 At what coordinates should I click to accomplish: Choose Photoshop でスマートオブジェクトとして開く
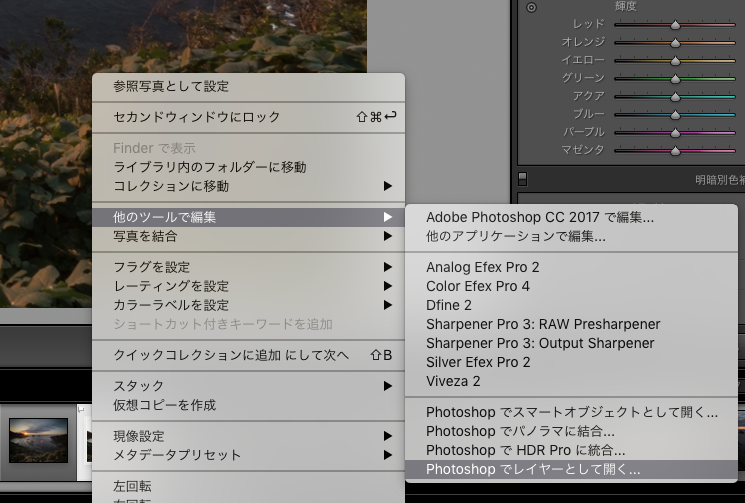pos(571,412)
